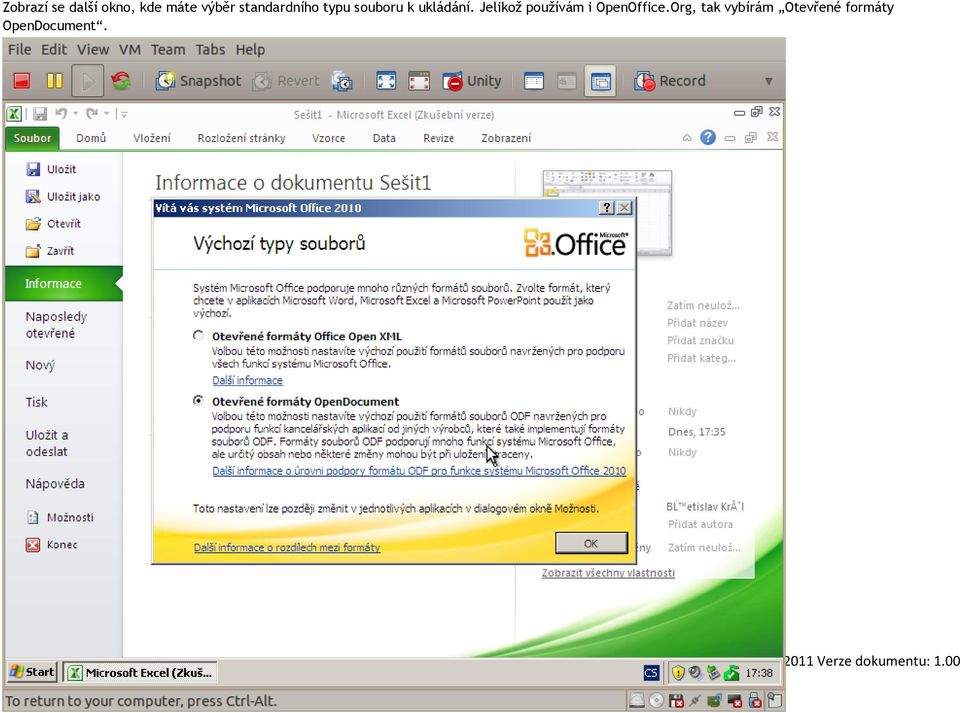Open link about ODF support level

pos(419,471)
